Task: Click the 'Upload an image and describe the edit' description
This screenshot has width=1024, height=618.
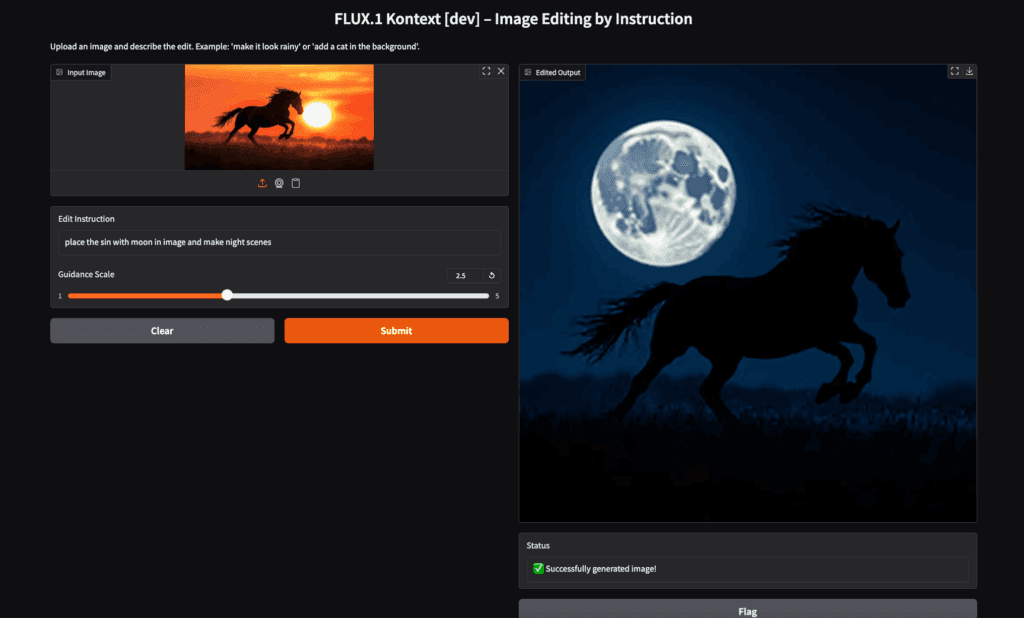Action: (235, 46)
